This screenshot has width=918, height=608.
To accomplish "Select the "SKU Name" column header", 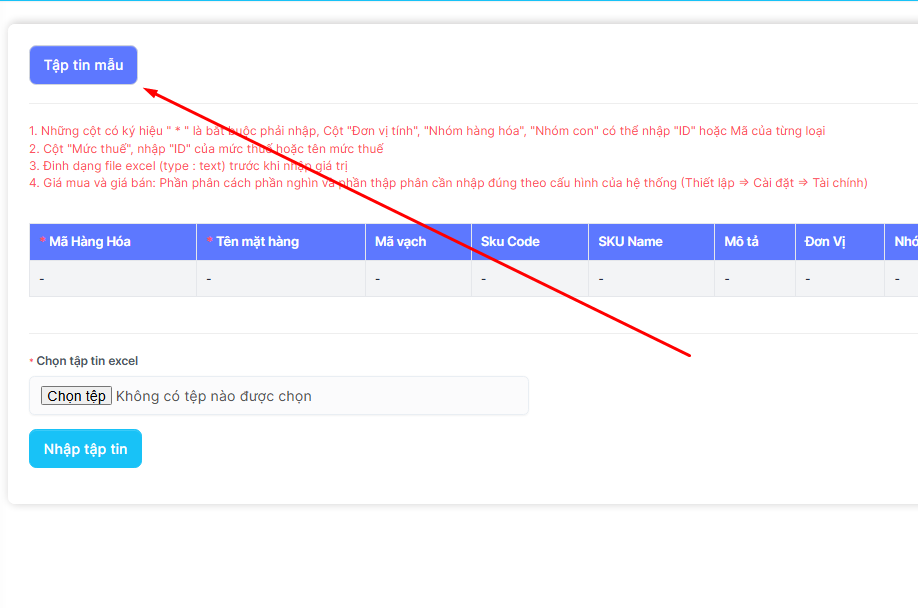I will click(630, 241).
